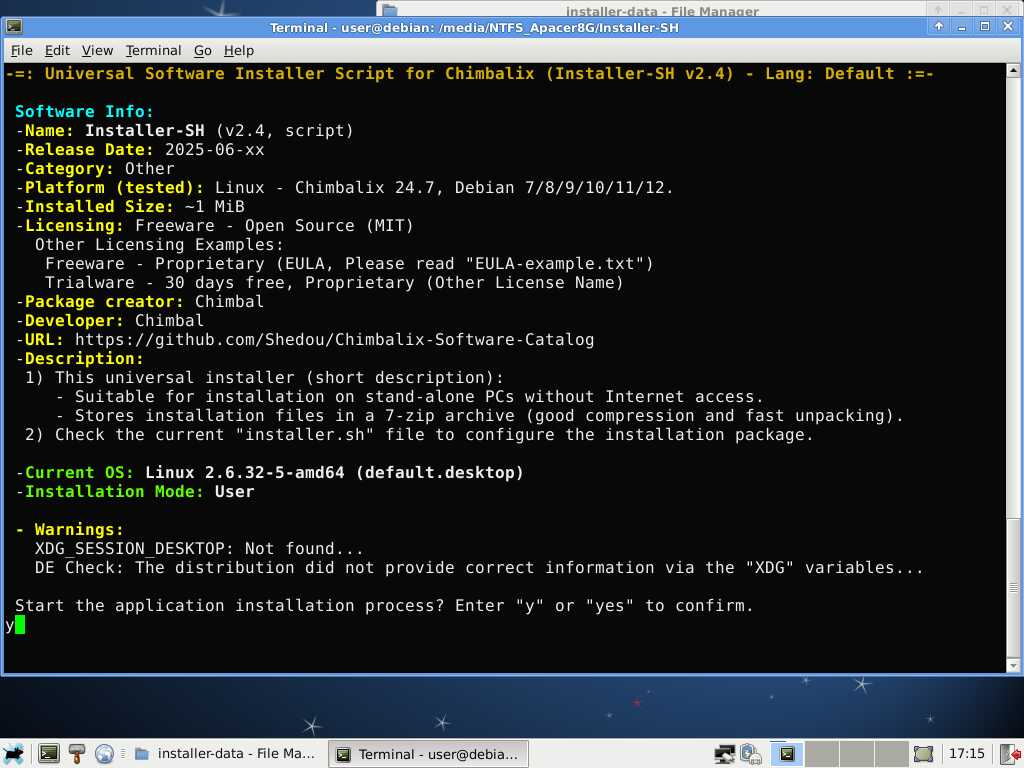Select workspace 1 in the pager
This screenshot has height=768, width=1024.
[x=788, y=754]
